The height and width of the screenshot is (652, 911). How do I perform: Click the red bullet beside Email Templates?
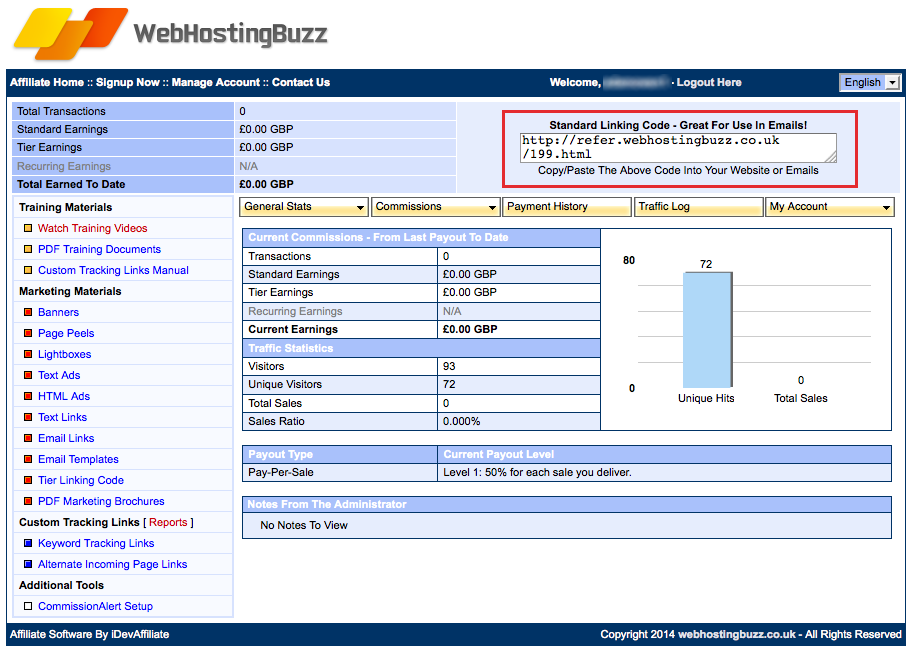[x=28, y=459]
